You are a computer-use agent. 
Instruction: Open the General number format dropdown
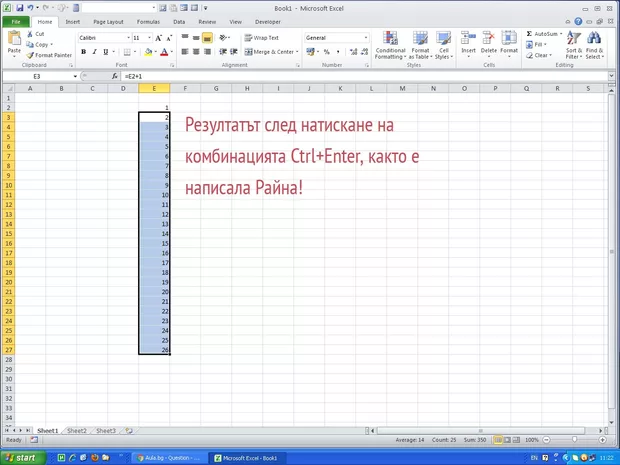pos(366,38)
